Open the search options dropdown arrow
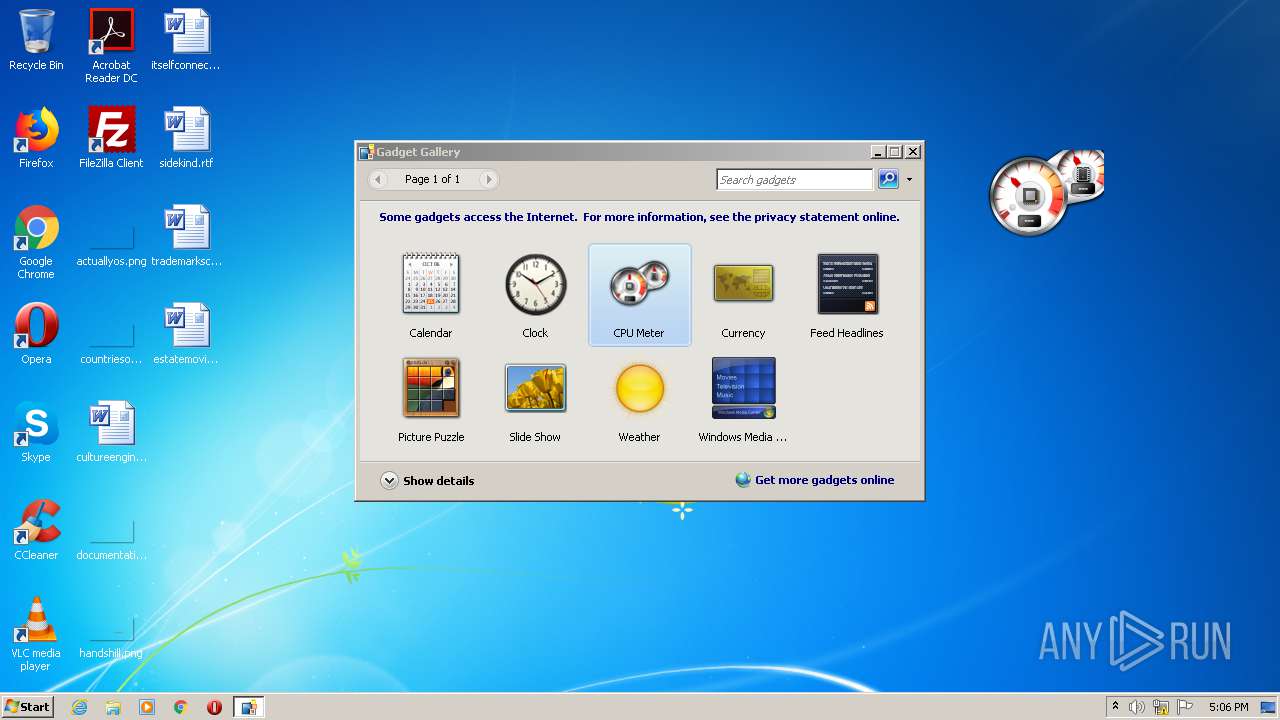The width and height of the screenshot is (1280, 720). (909, 180)
